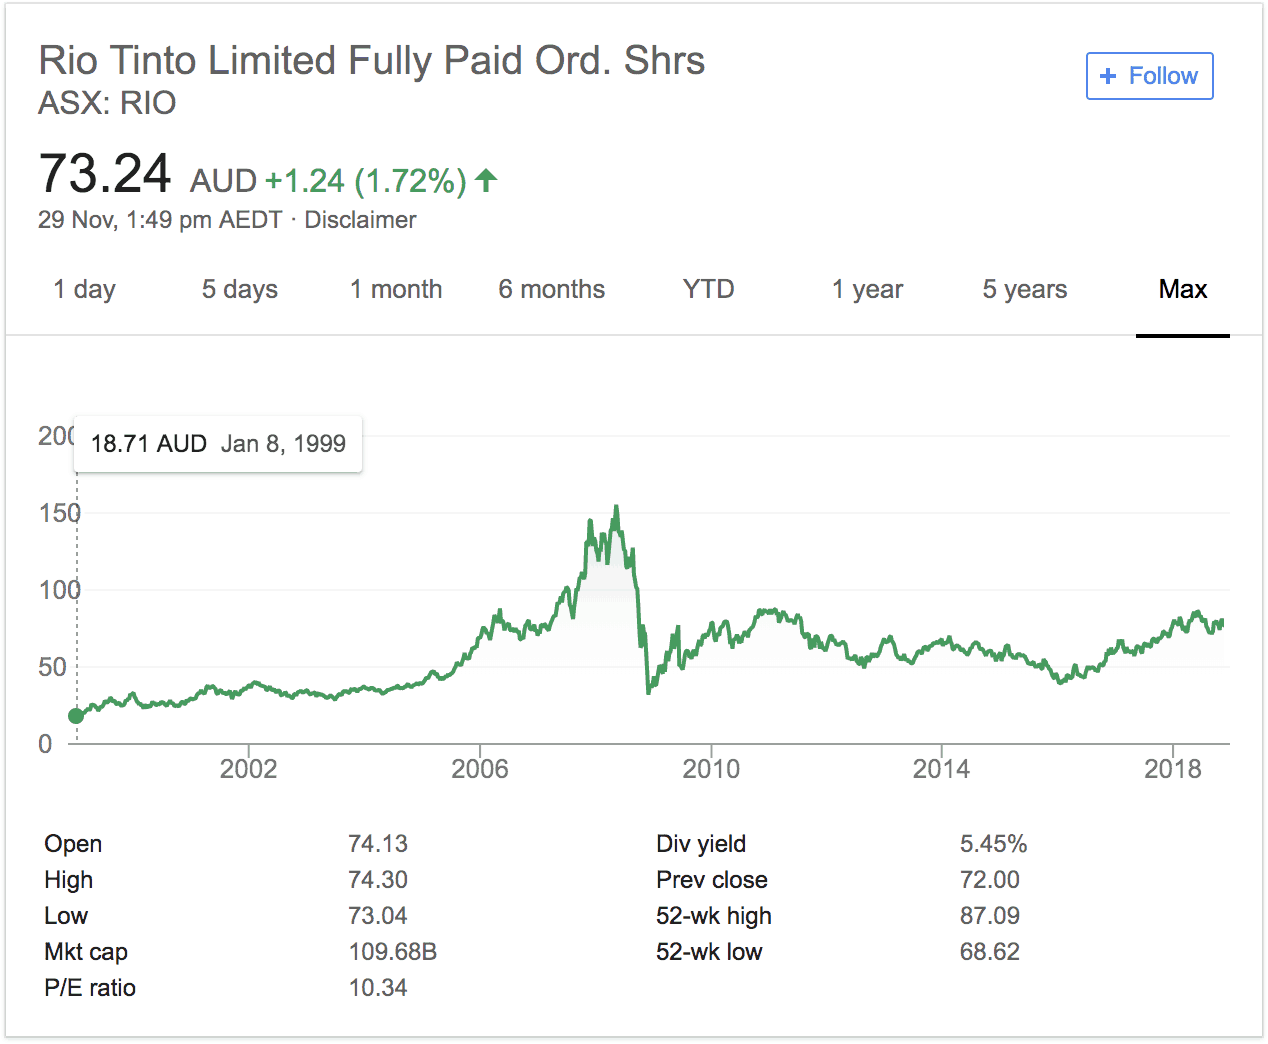Select the 5 years tab

(1024, 289)
